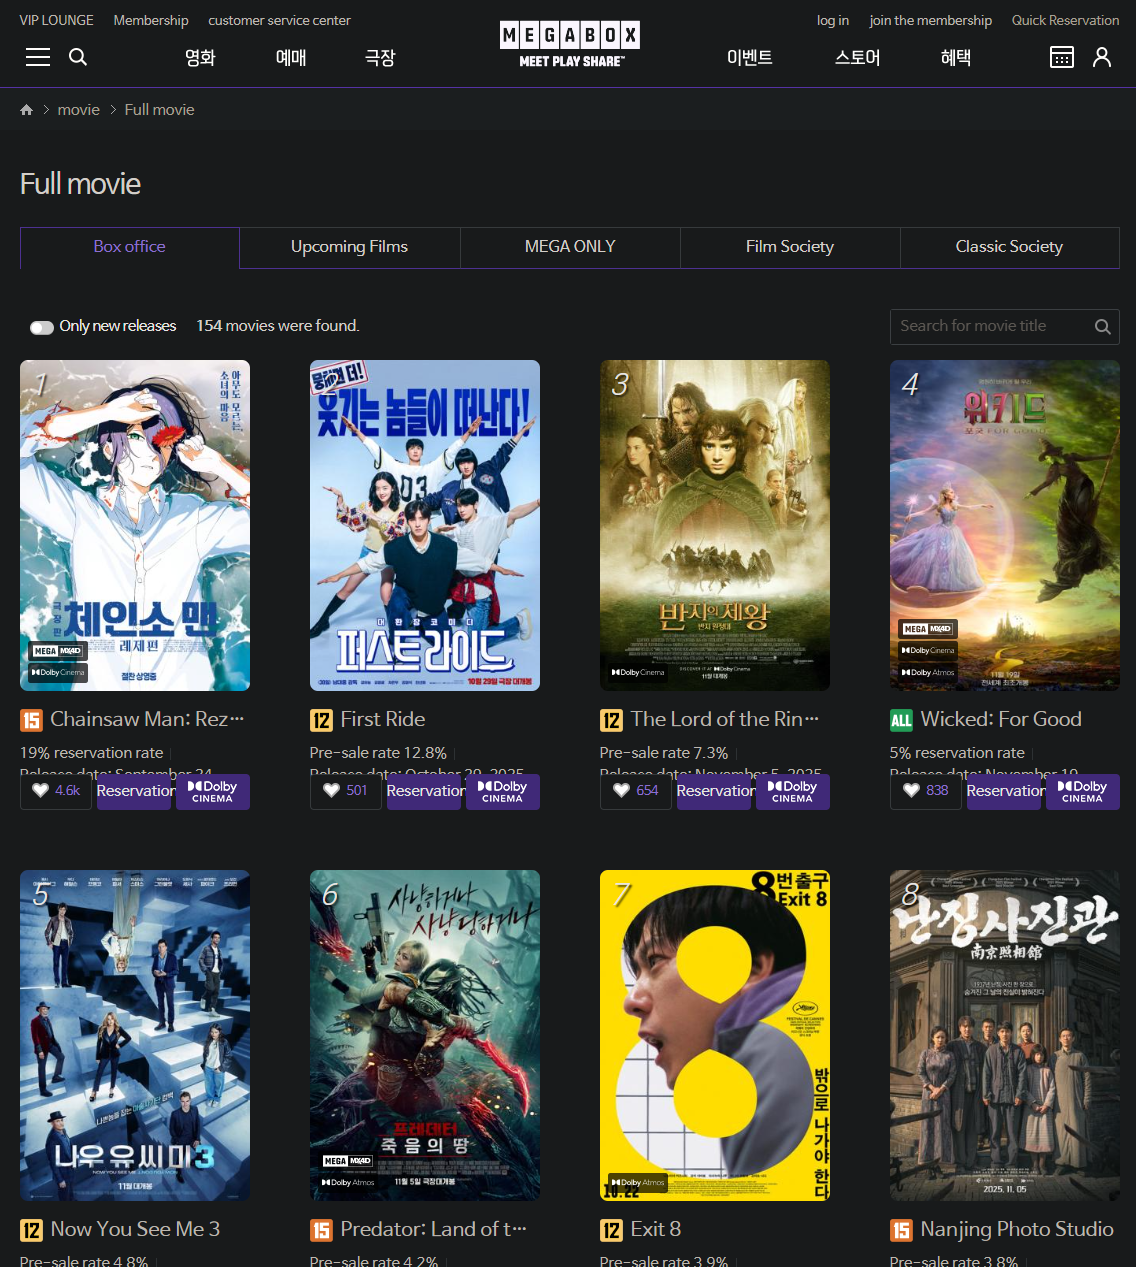This screenshot has height=1267, width=1136.
Task: Like Wicked: For Good 838 heart
Action: pyautogui.click(x=926, y=791)
